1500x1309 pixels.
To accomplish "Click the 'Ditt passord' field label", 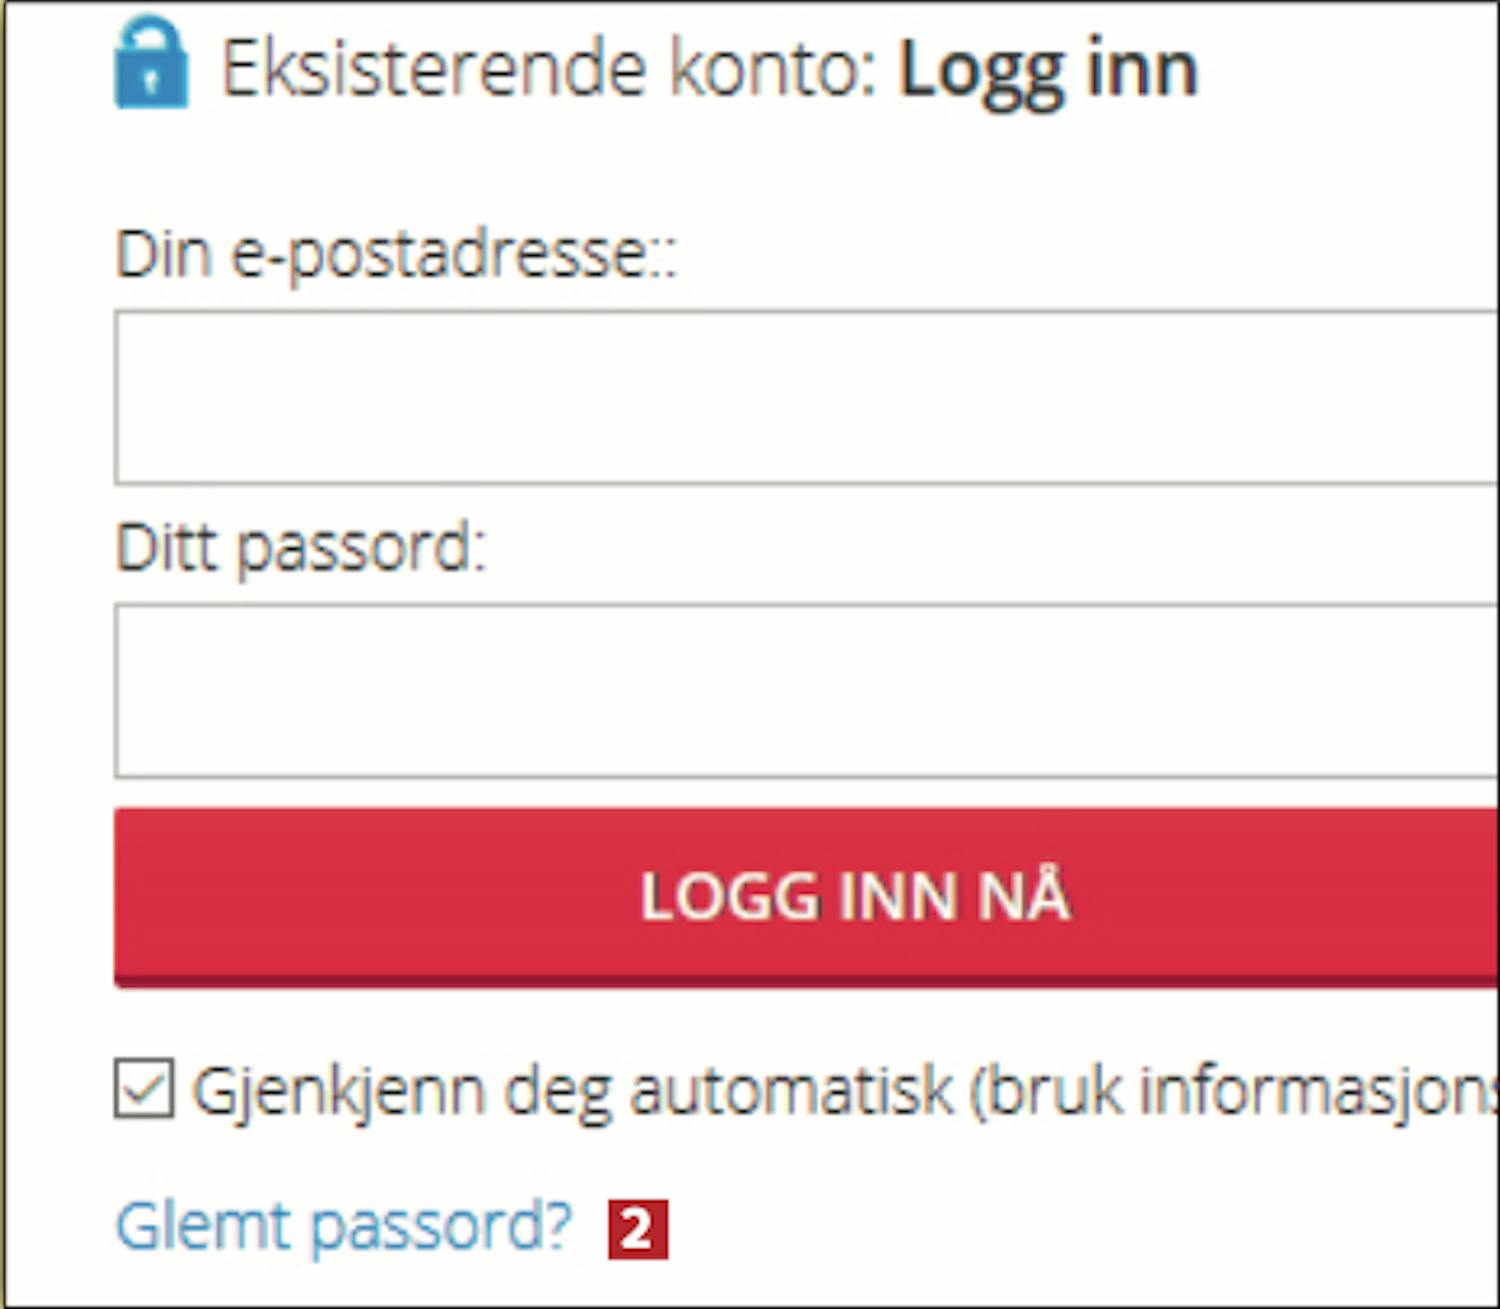I will pyautogui.click(x=300, y=548).
